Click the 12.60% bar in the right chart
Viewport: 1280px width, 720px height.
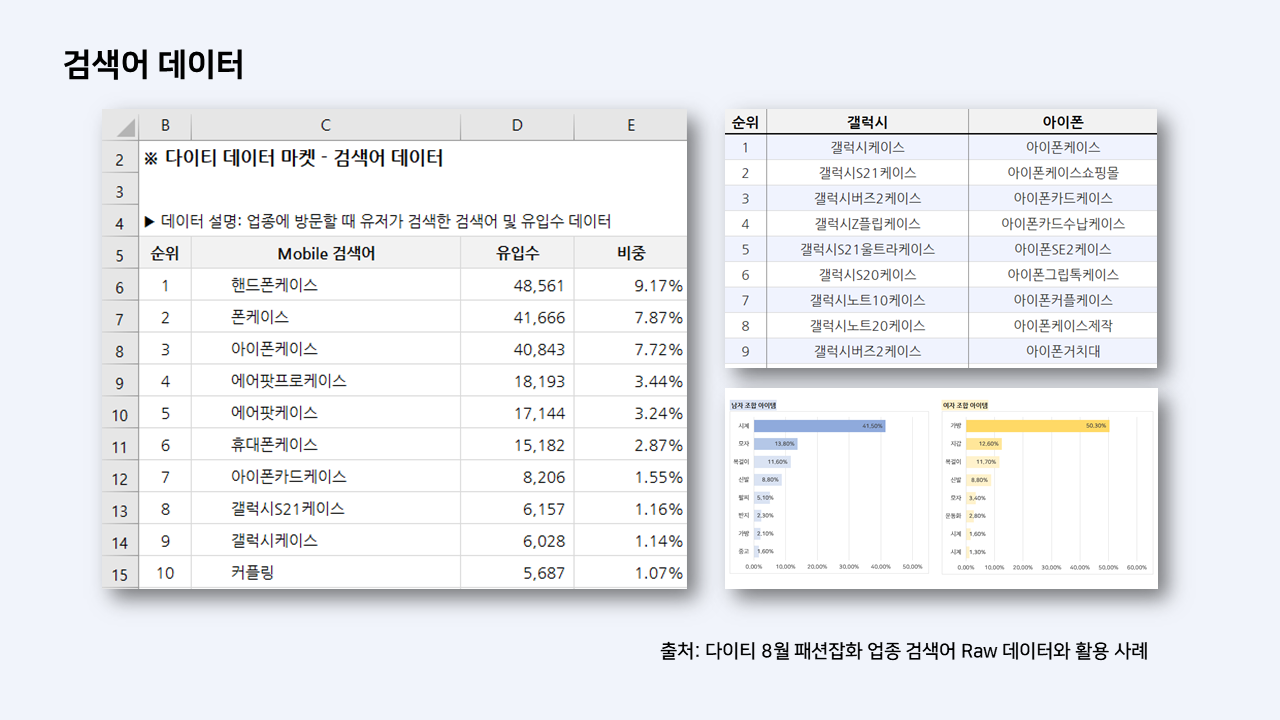pos(984,444)
